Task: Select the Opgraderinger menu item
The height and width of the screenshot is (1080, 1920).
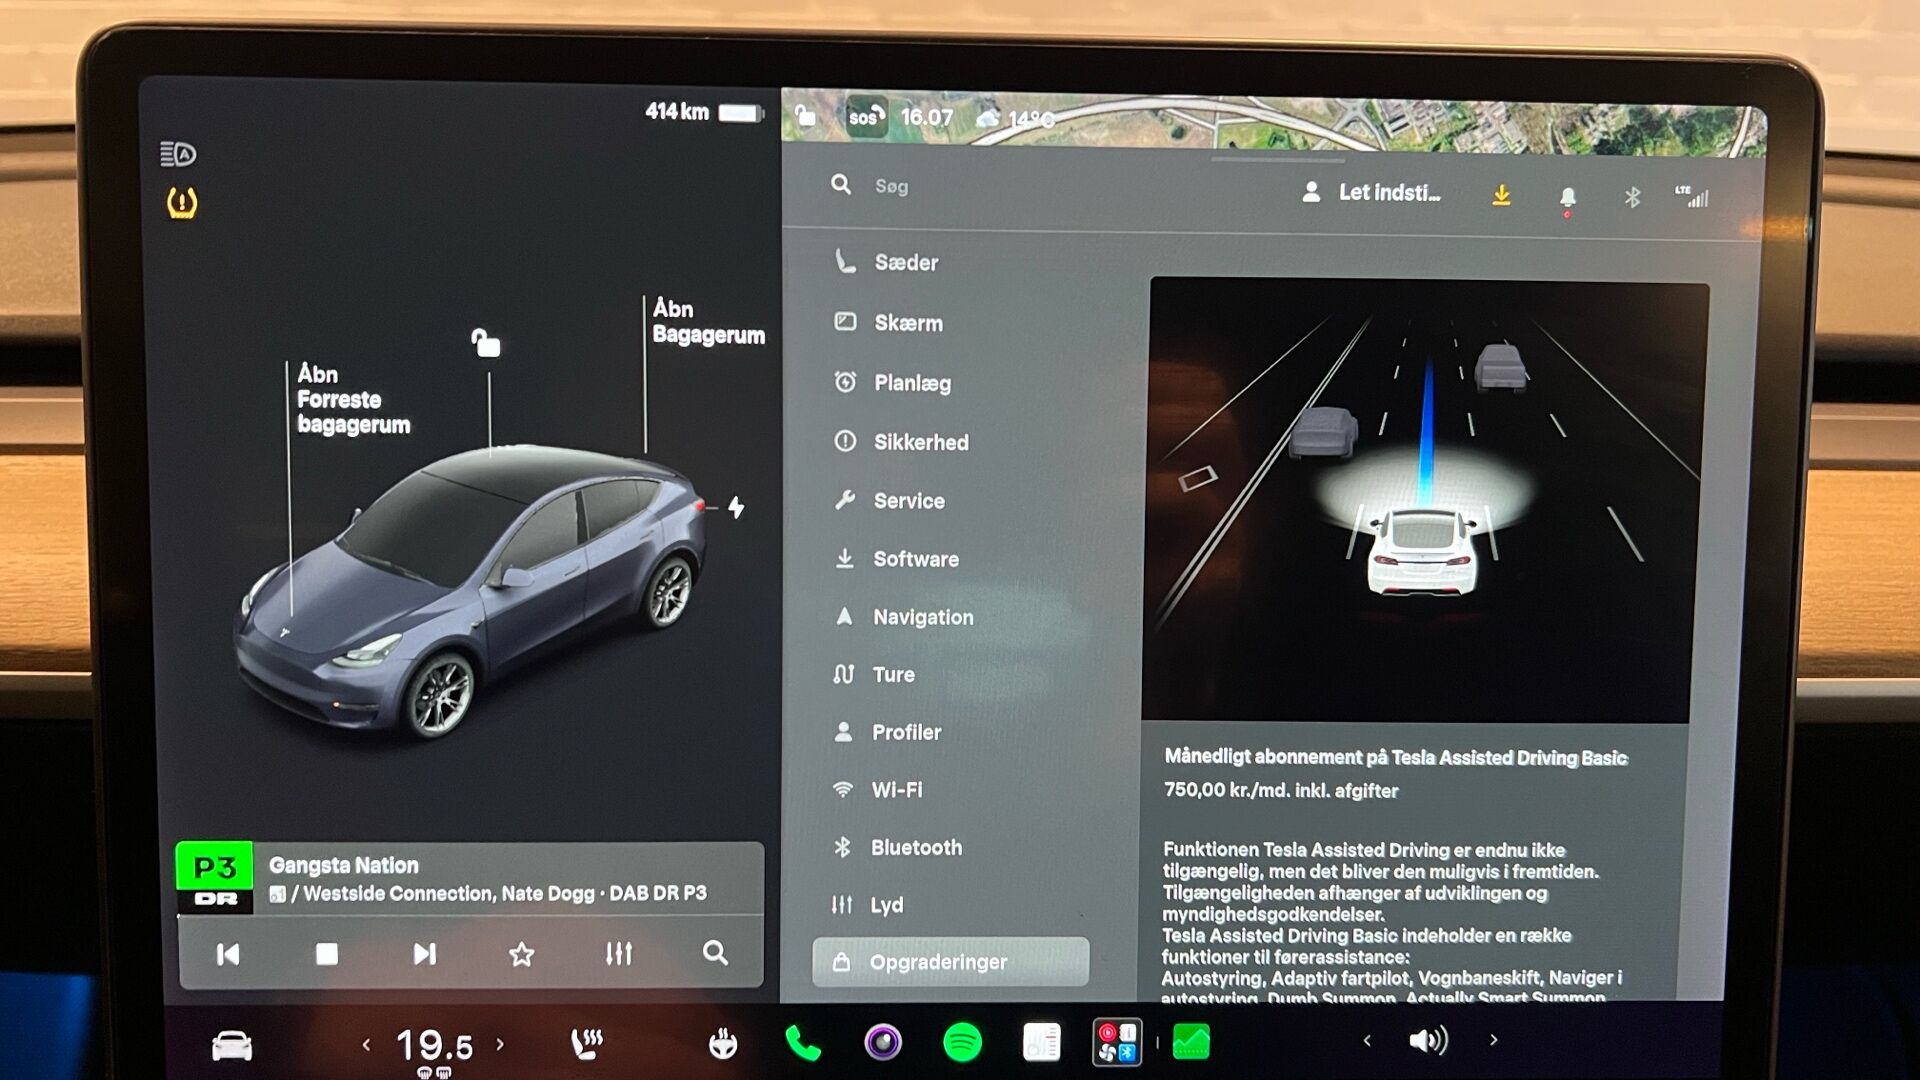Action: (x=950, y=962)
